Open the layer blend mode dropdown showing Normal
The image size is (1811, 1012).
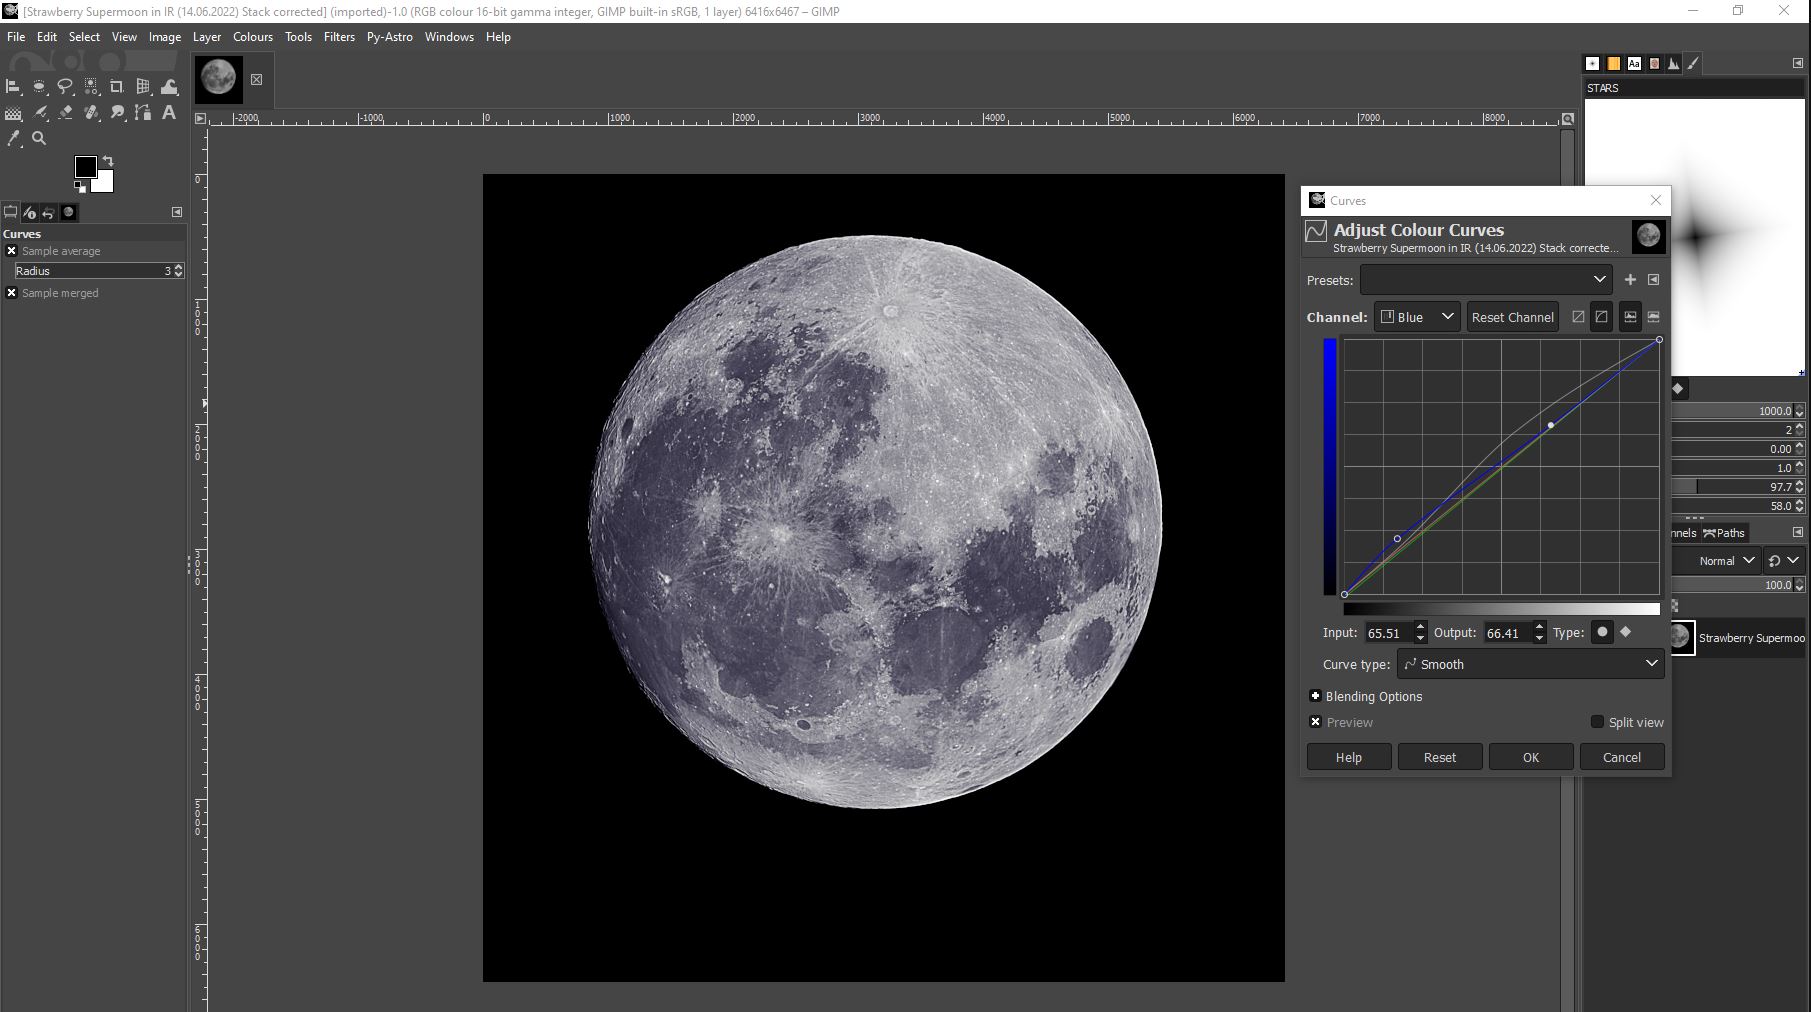(x=1718, y=561)
